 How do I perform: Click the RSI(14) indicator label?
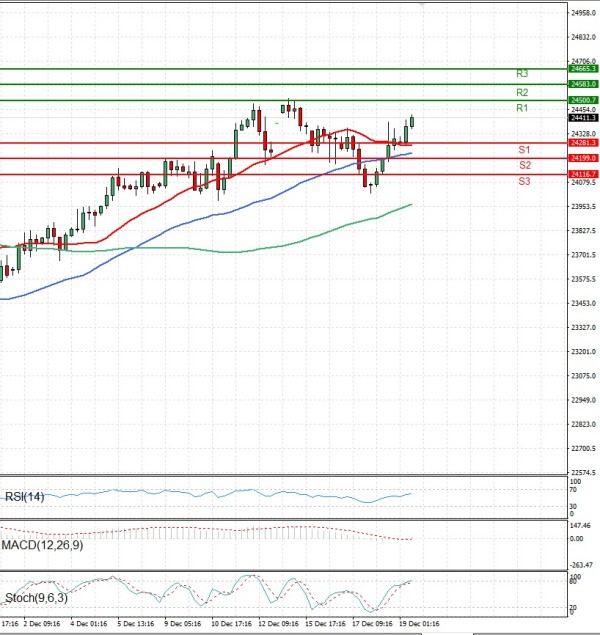[24, 497]
